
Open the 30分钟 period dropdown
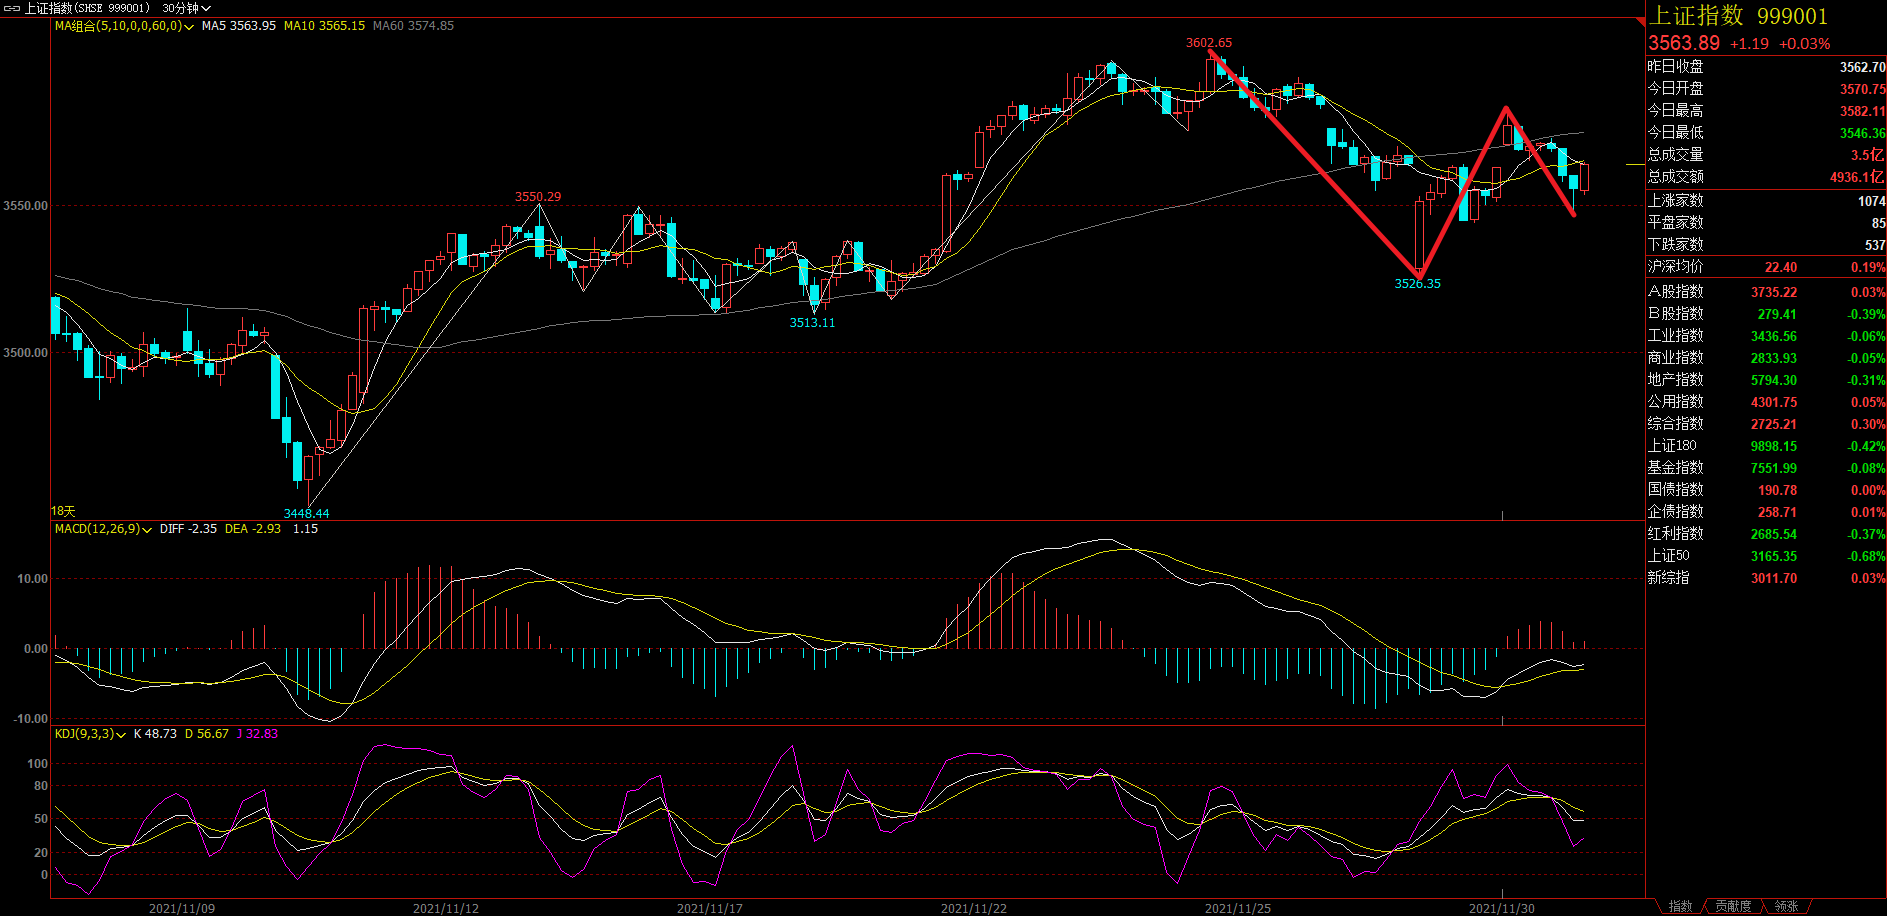pos(186,8)
